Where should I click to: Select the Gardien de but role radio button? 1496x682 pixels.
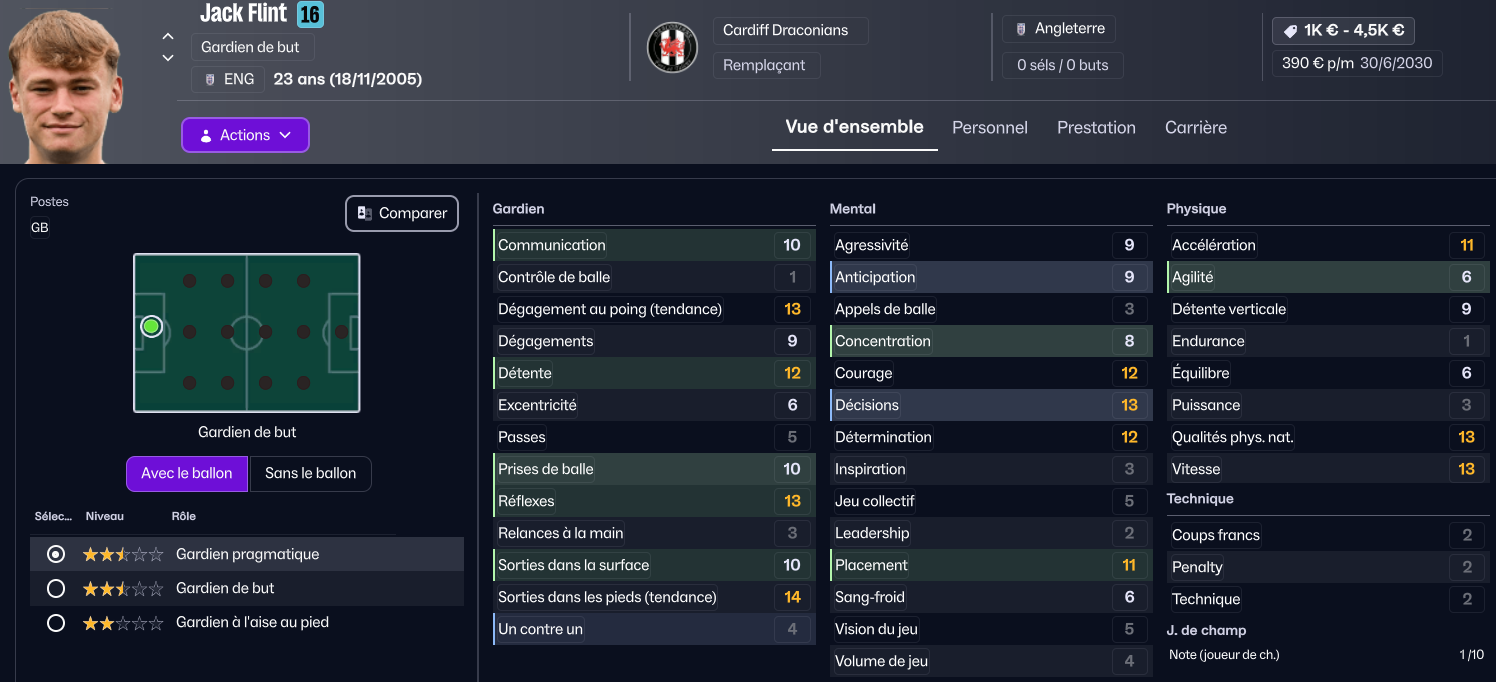point(56,588)
